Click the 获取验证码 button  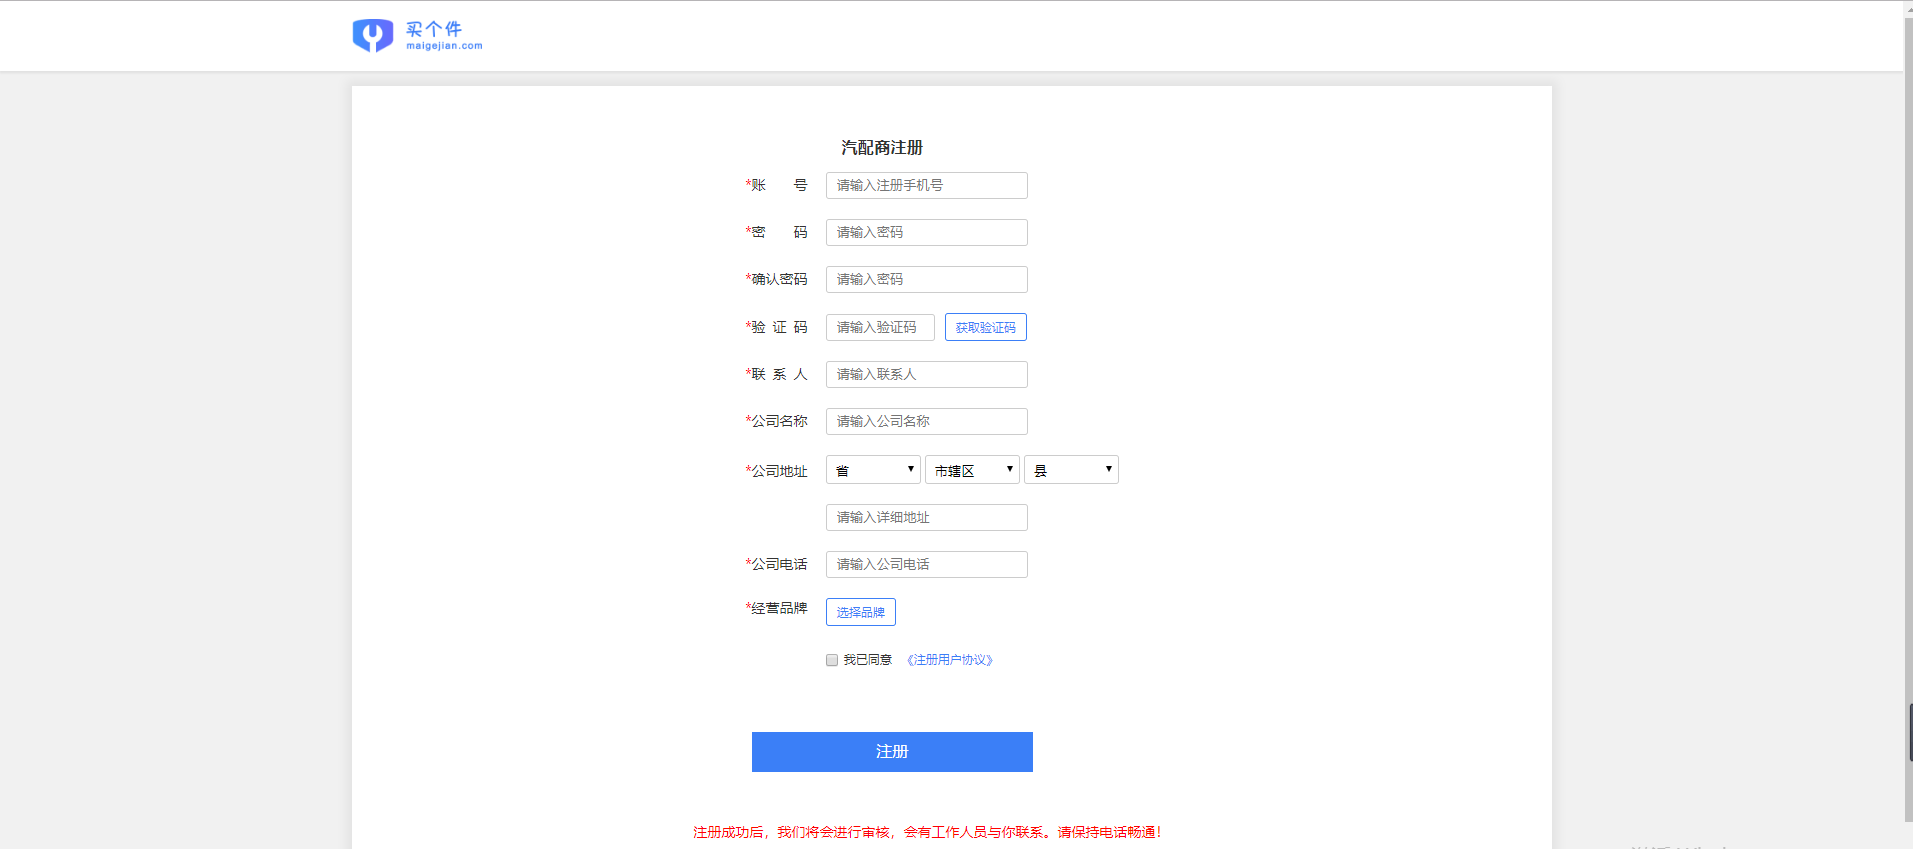click(x=985, y=328)
